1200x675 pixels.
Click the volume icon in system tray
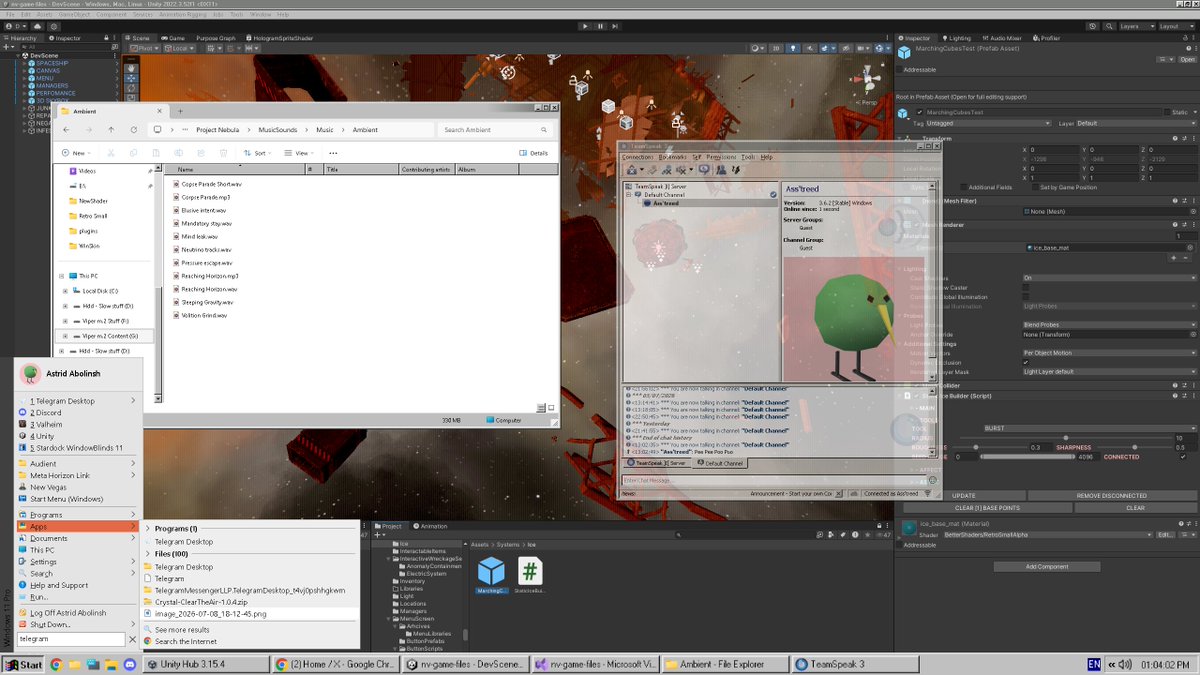point(1124,664)
